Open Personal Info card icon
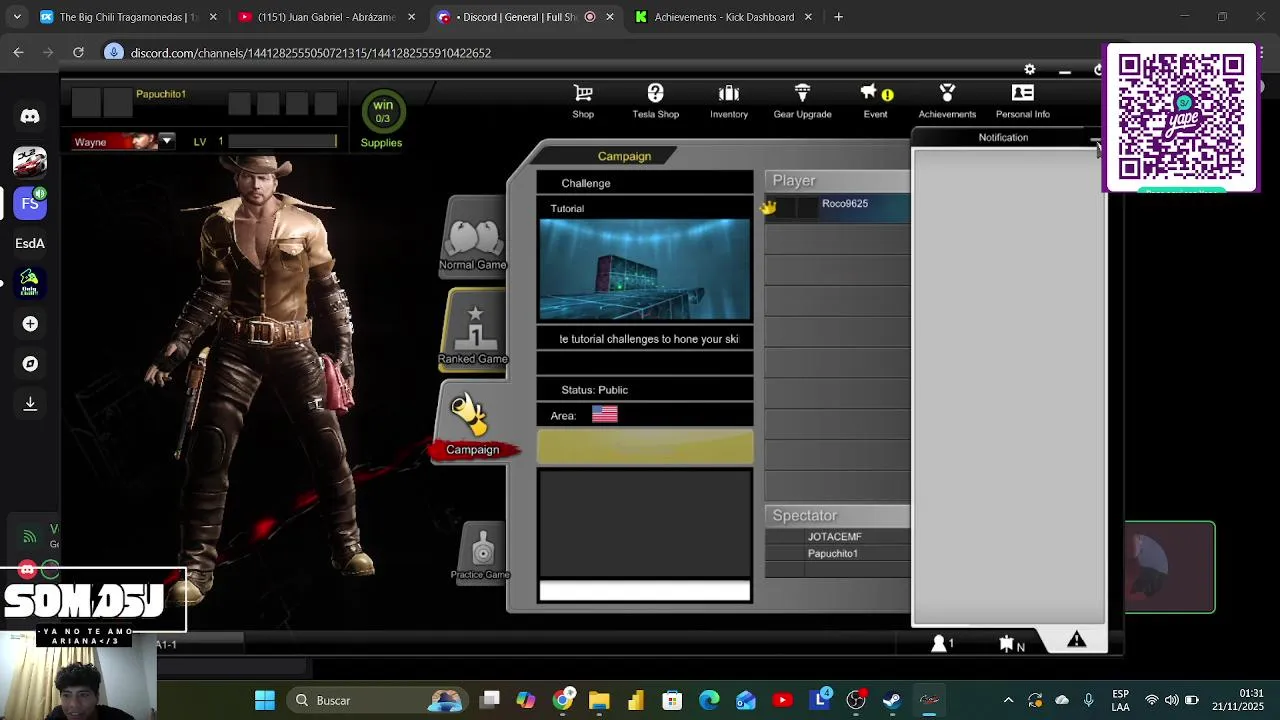This screenshot has width=1280, height=720. (1022, 94)
